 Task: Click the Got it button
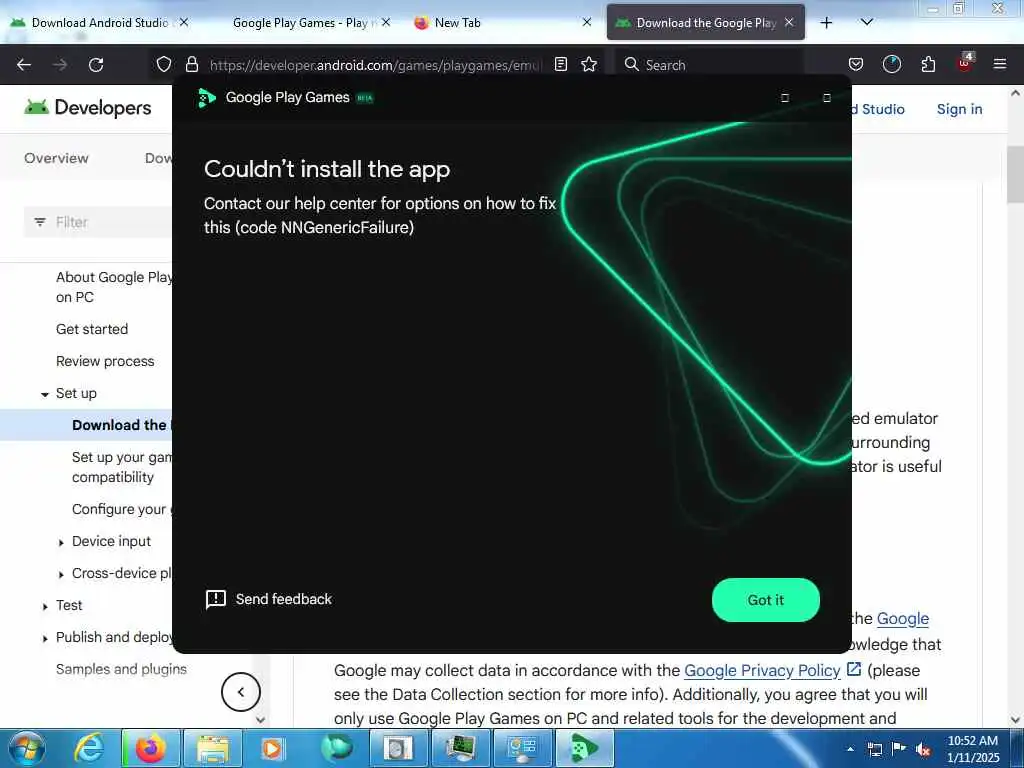pos(765,600)
